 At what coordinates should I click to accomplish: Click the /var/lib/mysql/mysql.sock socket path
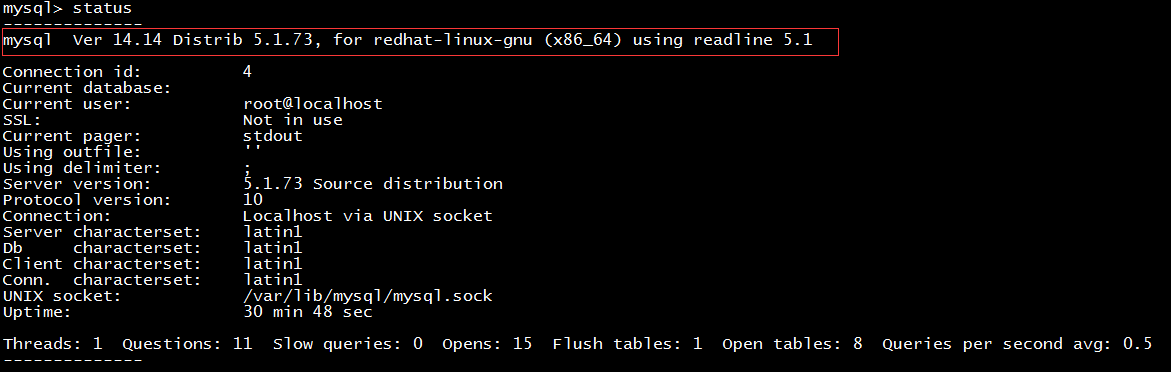point(367,296)
